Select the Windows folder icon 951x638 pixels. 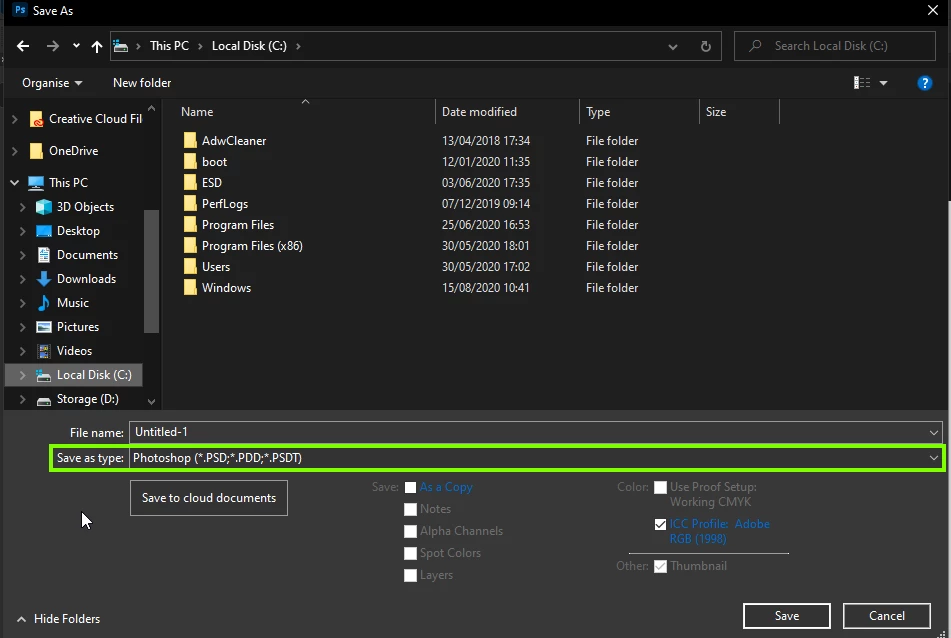click(x=190, y=287)
